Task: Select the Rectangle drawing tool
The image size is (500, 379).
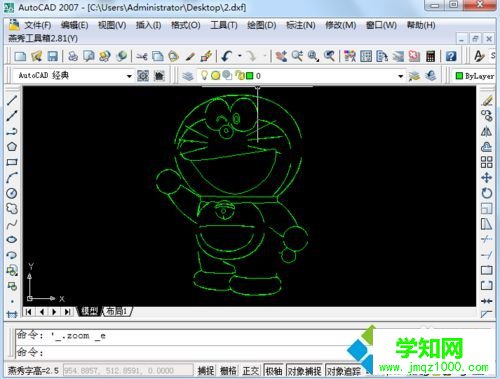Action: click(12, 162)
